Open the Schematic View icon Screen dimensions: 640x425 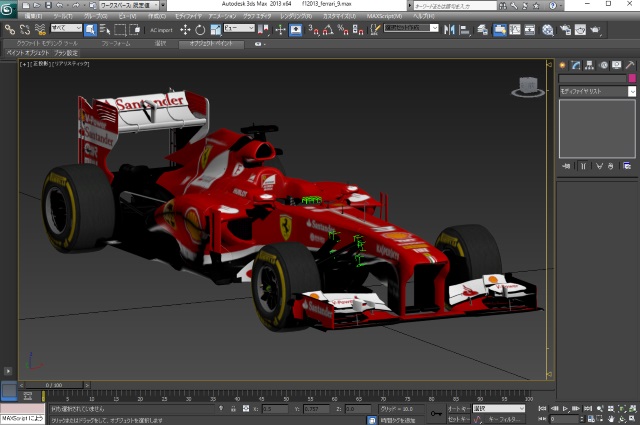(x=529, y=30)
